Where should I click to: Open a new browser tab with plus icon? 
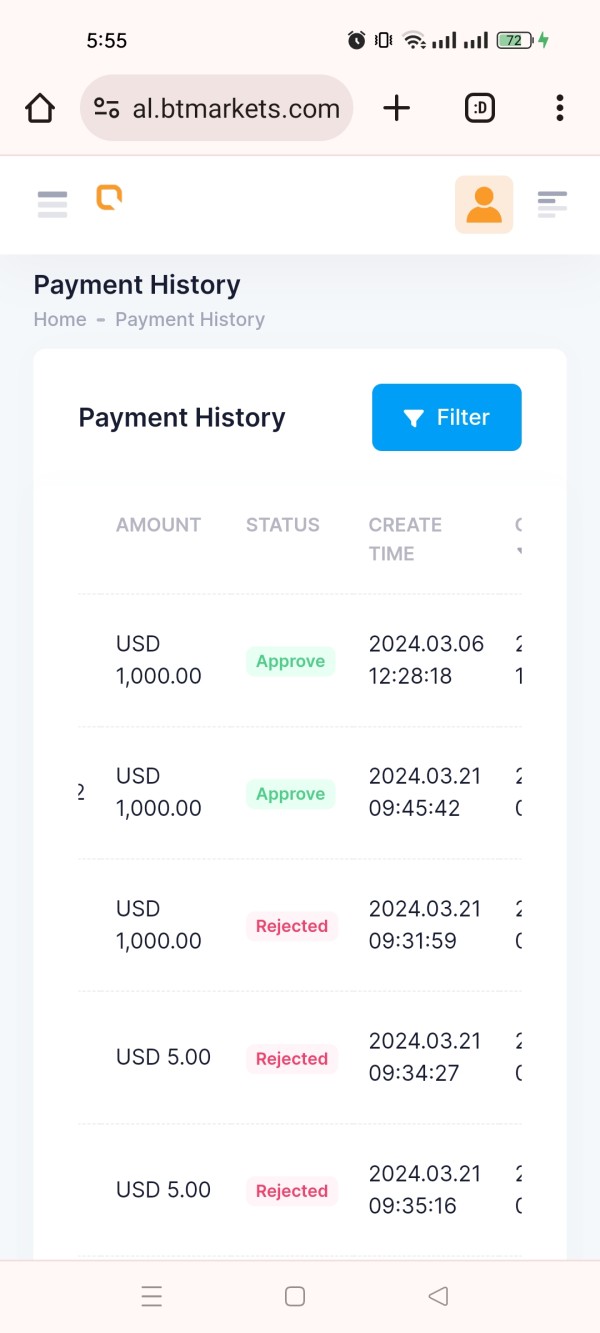(x=397, y=108)
